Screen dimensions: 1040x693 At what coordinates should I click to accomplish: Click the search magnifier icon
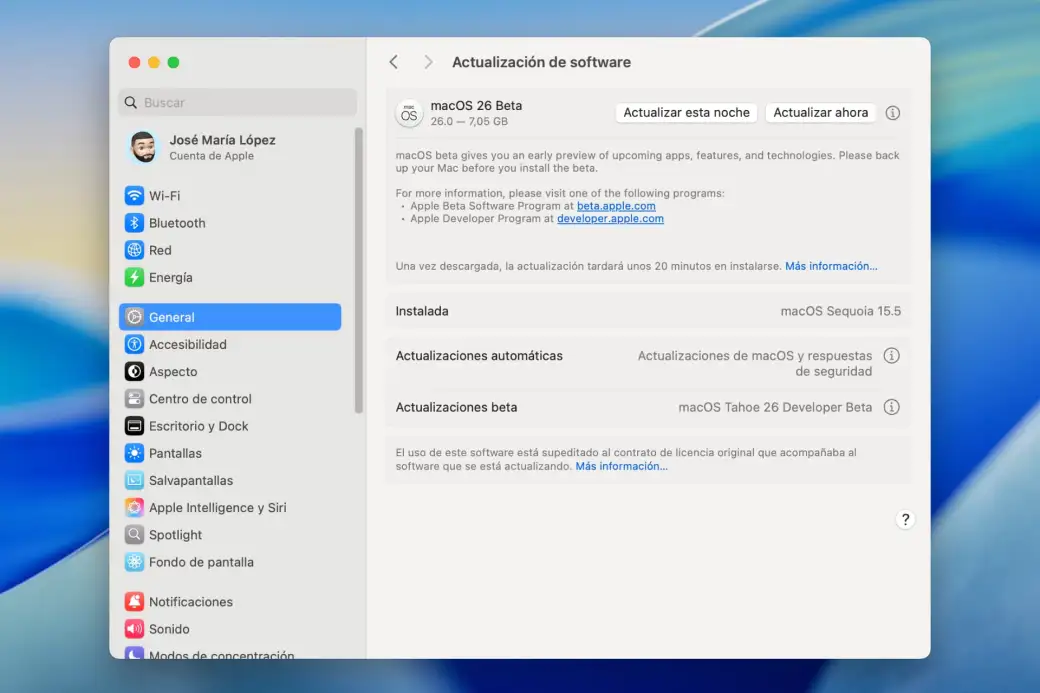pos(131,103)
